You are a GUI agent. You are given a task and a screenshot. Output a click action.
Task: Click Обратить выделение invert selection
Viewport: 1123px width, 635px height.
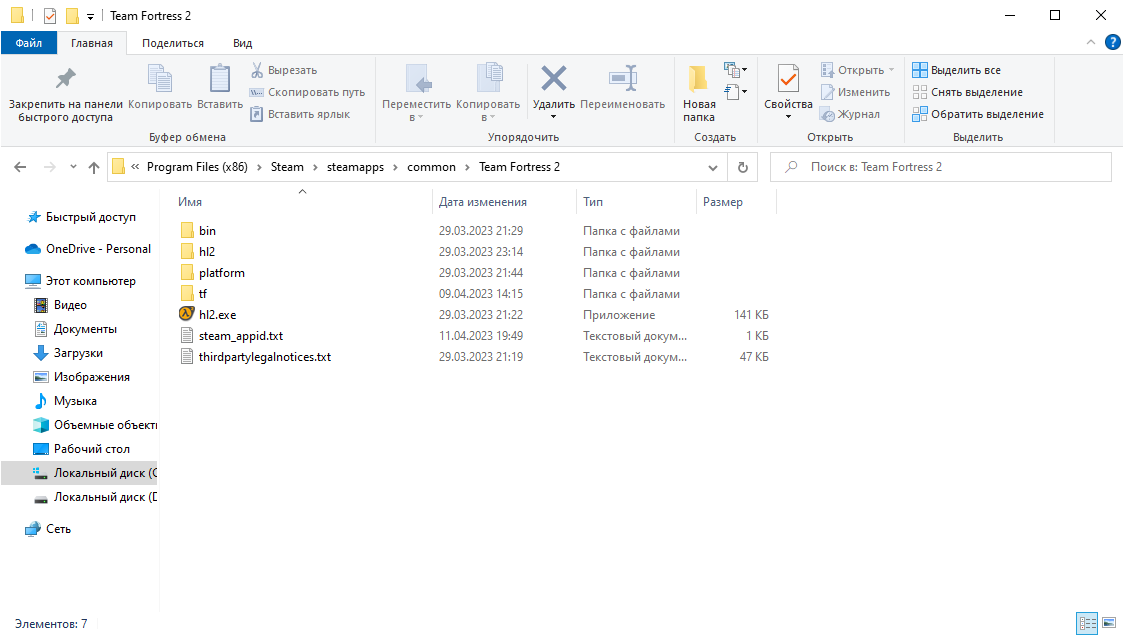(x=978, y=114)
